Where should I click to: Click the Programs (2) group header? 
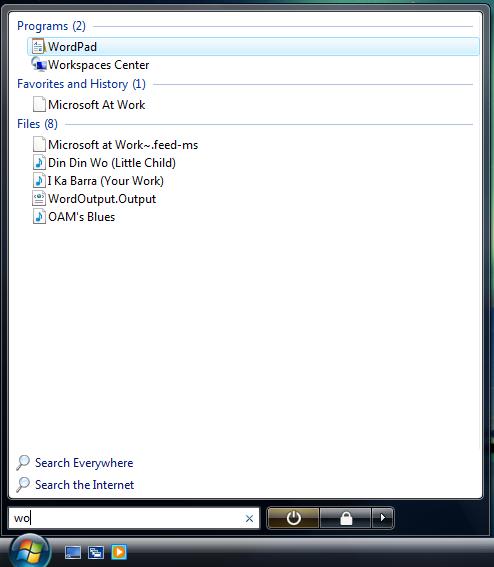coord(51,26)
